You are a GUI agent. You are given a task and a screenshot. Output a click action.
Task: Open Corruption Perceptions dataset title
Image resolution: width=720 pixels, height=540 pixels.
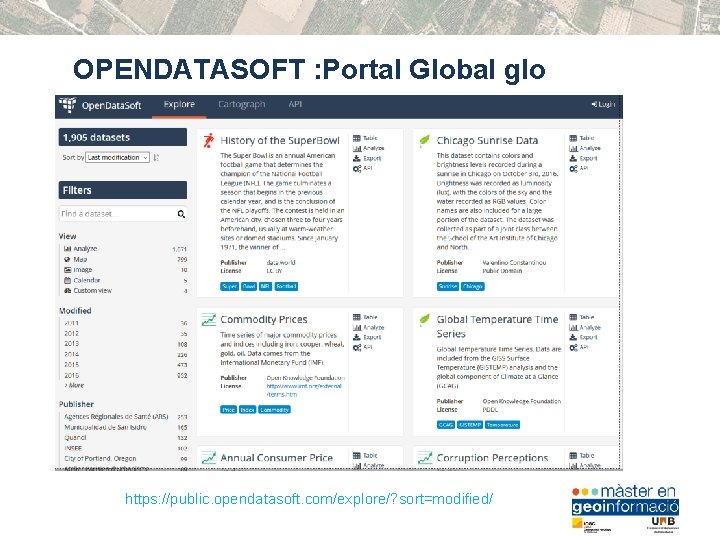click(x=492, y=458)
